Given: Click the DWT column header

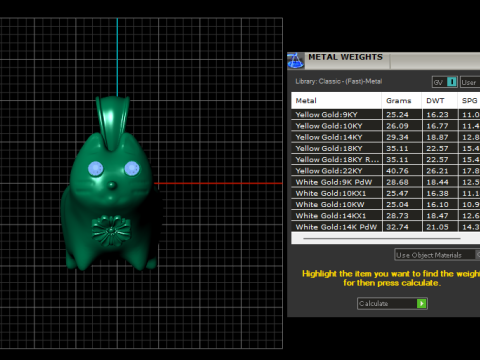Looking at the screenshot, I should (439, 101).
